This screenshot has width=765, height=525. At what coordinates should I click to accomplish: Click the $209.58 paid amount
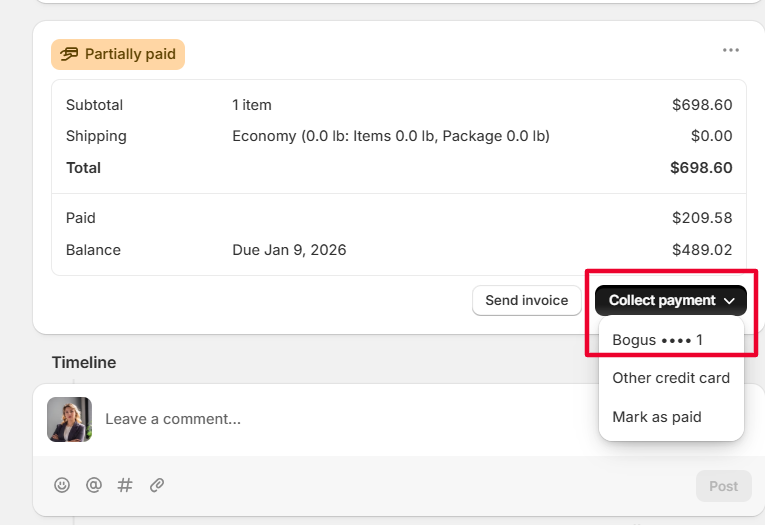pos(702,218)
